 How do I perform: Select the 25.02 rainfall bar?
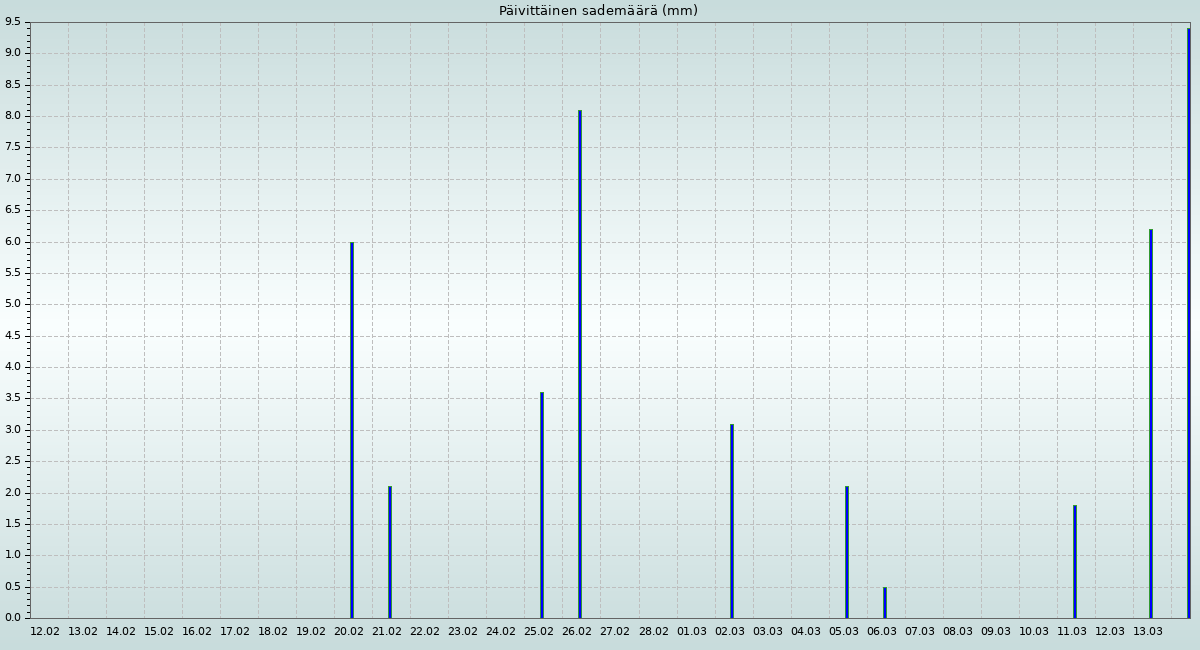coord(542,505)
